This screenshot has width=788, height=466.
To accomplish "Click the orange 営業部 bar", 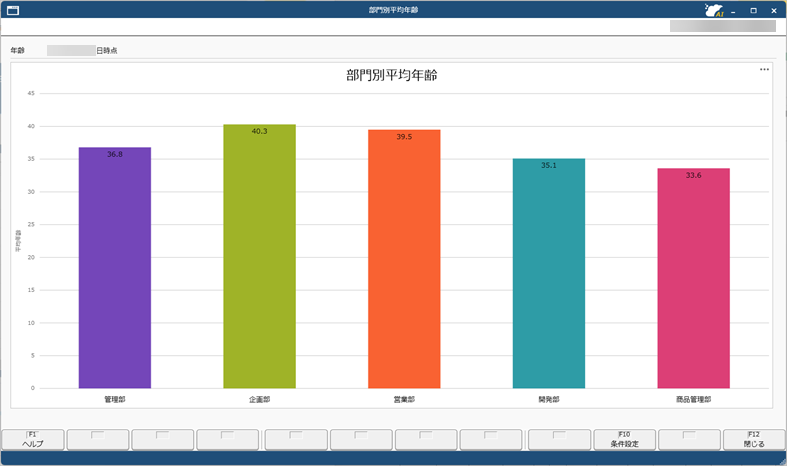I will pyautogui.click(x=404, y=259).
